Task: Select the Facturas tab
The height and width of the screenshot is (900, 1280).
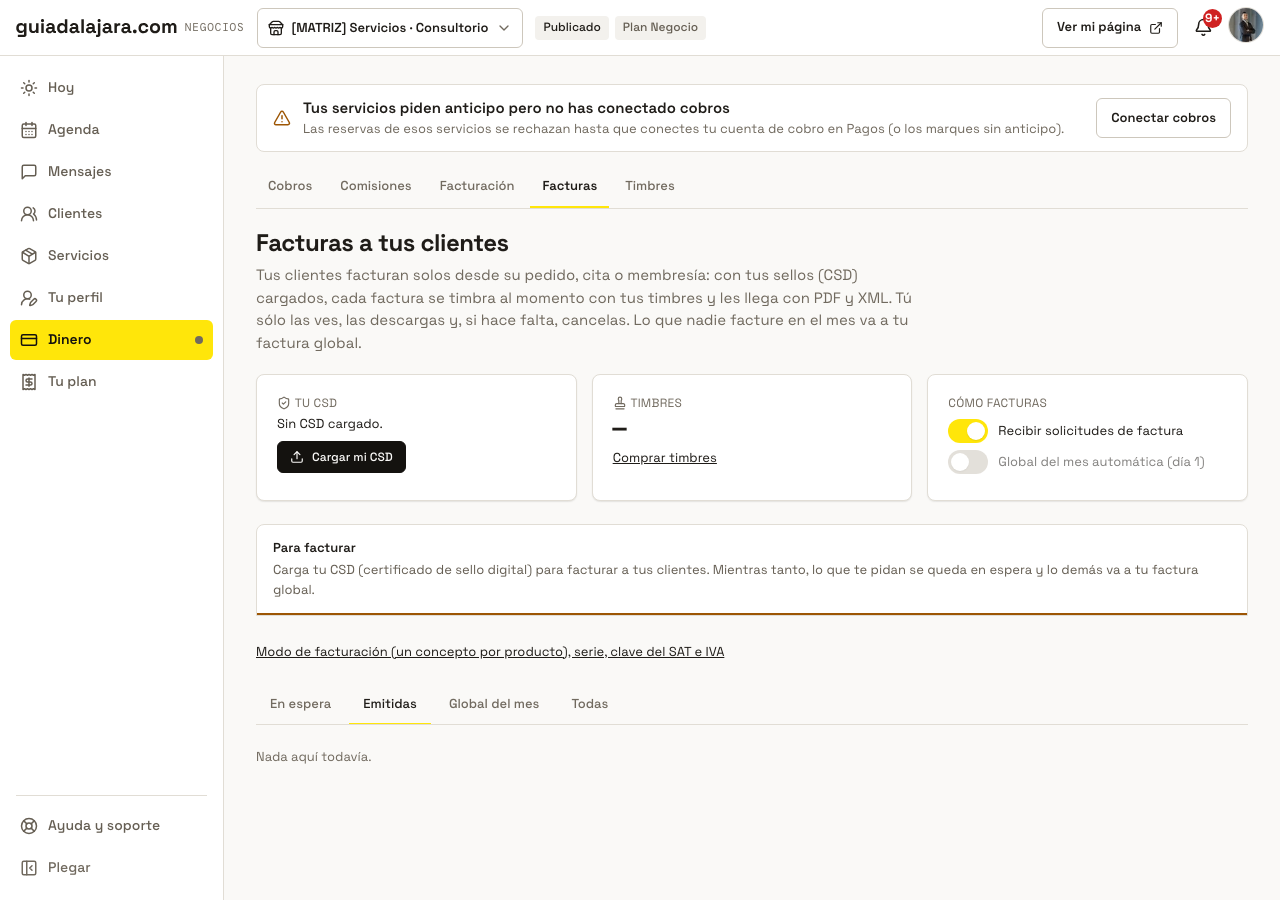Action: tap(570, 186)
